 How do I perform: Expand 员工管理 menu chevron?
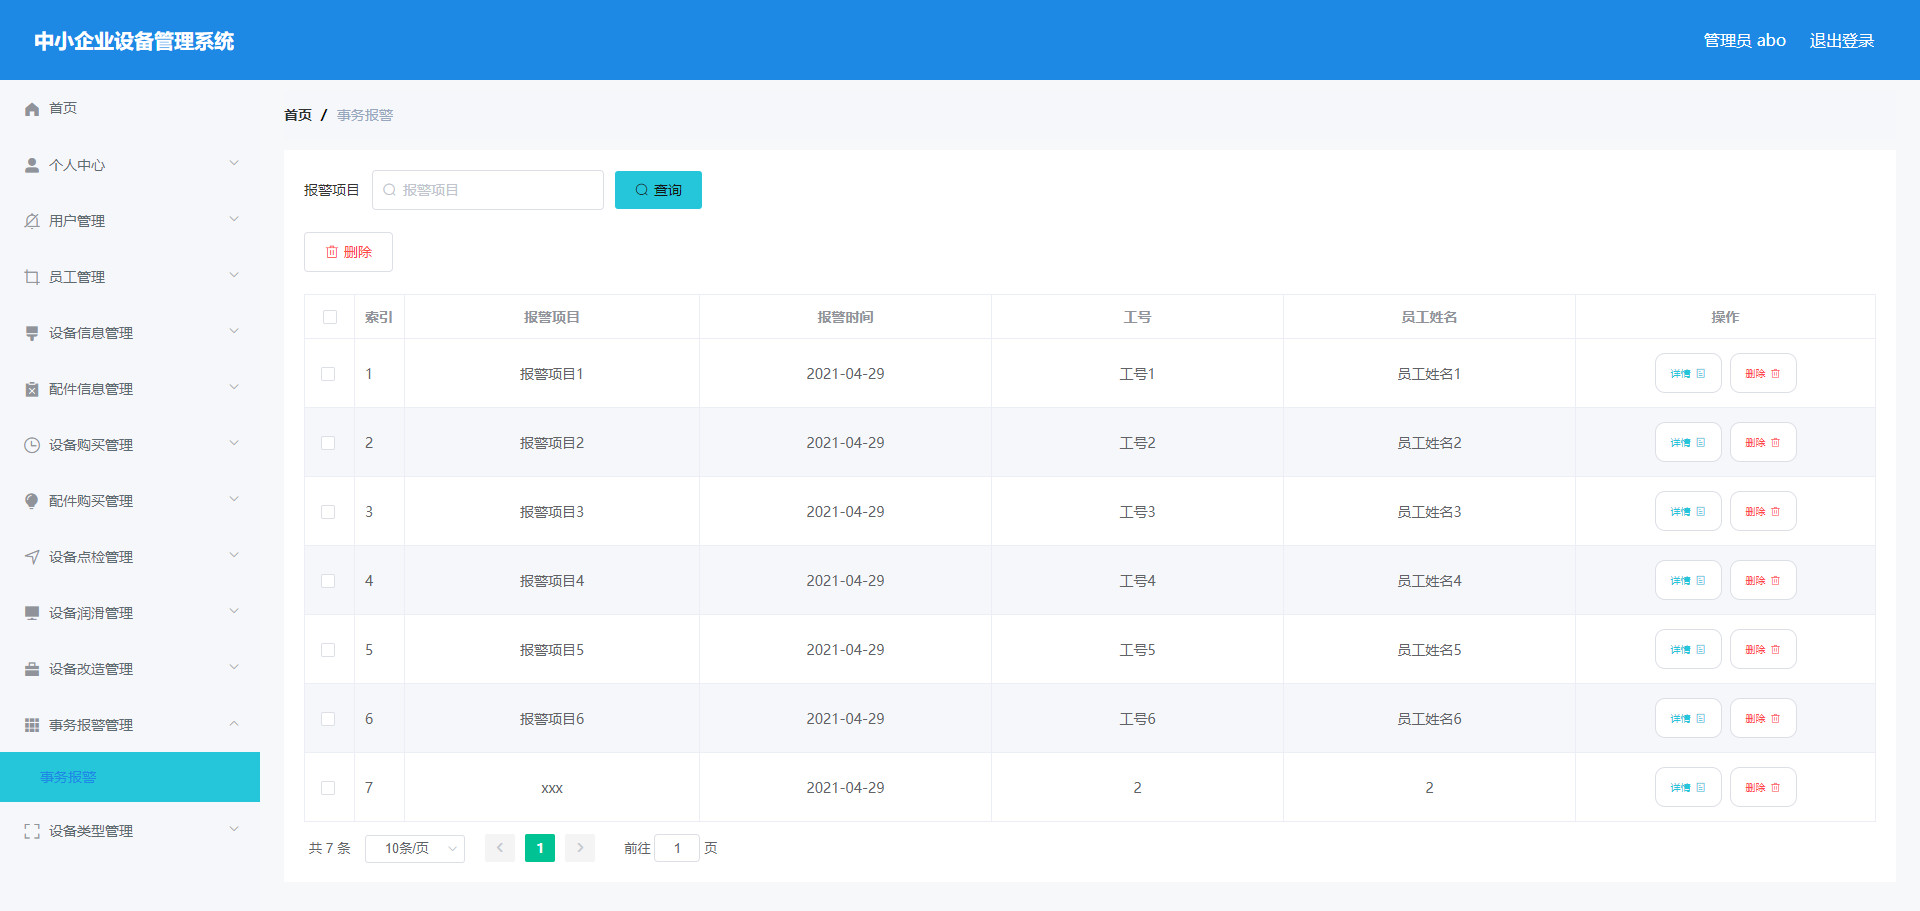tap(234, 275)
